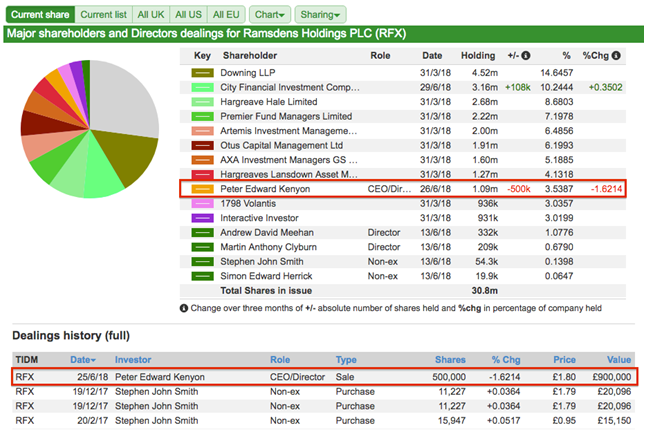Click the Premier Fund Managers color key swatch
Screen dimensions: 646x432
[x=202, y=117]
